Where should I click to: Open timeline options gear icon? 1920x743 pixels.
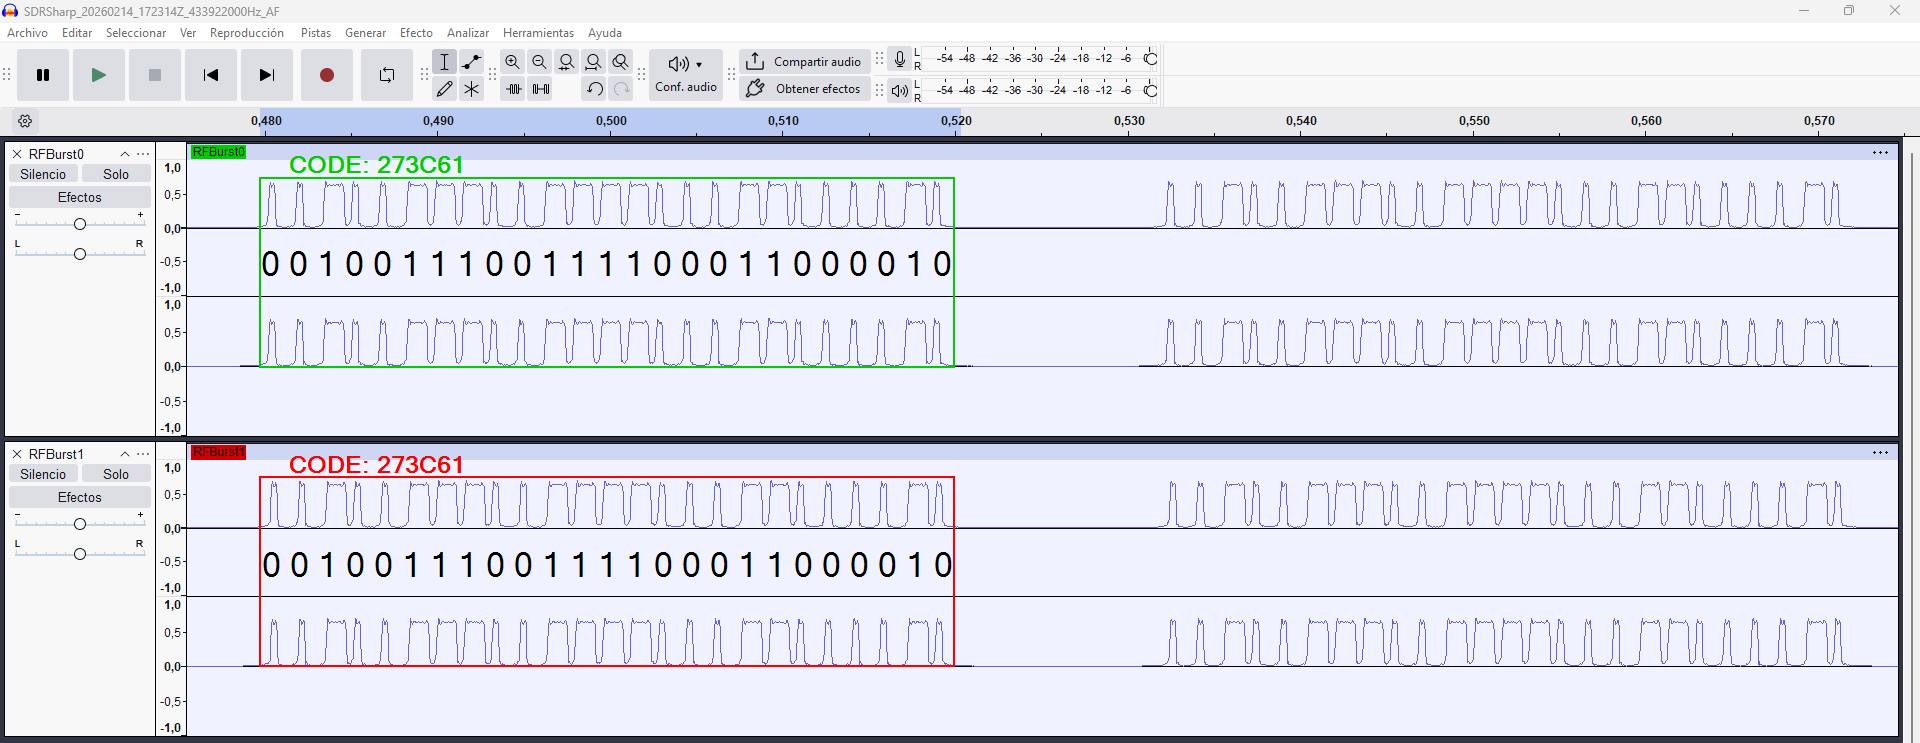pyautogui.click(x=25, y=121)
